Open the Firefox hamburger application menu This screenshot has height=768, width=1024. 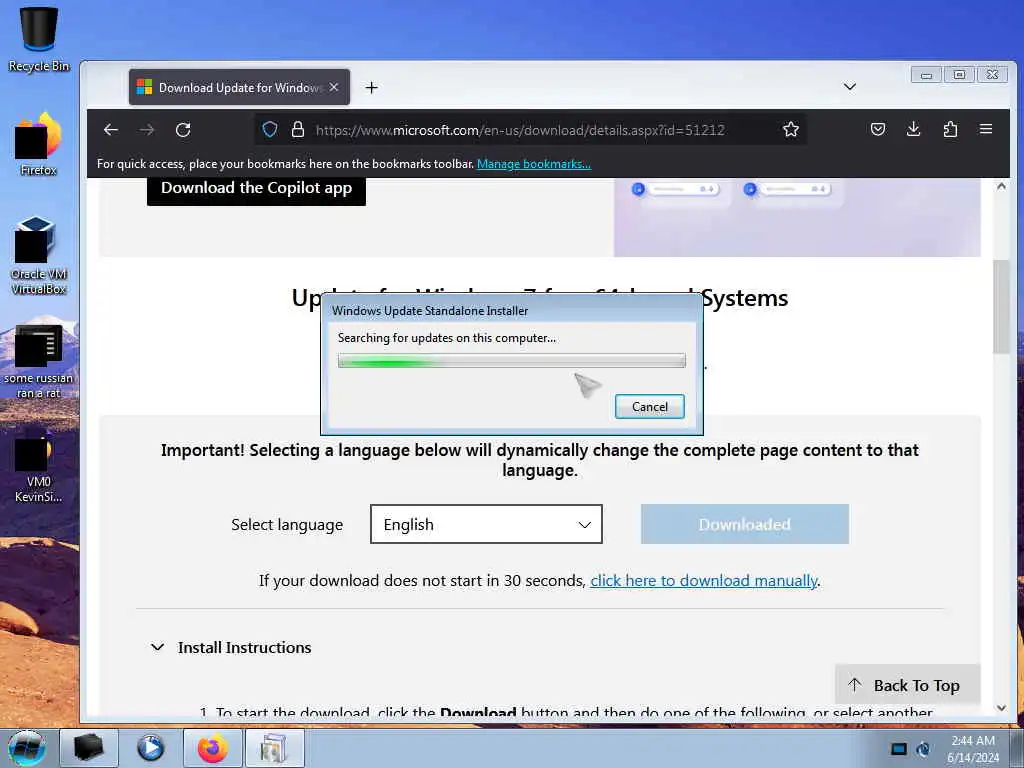point(986,129)
